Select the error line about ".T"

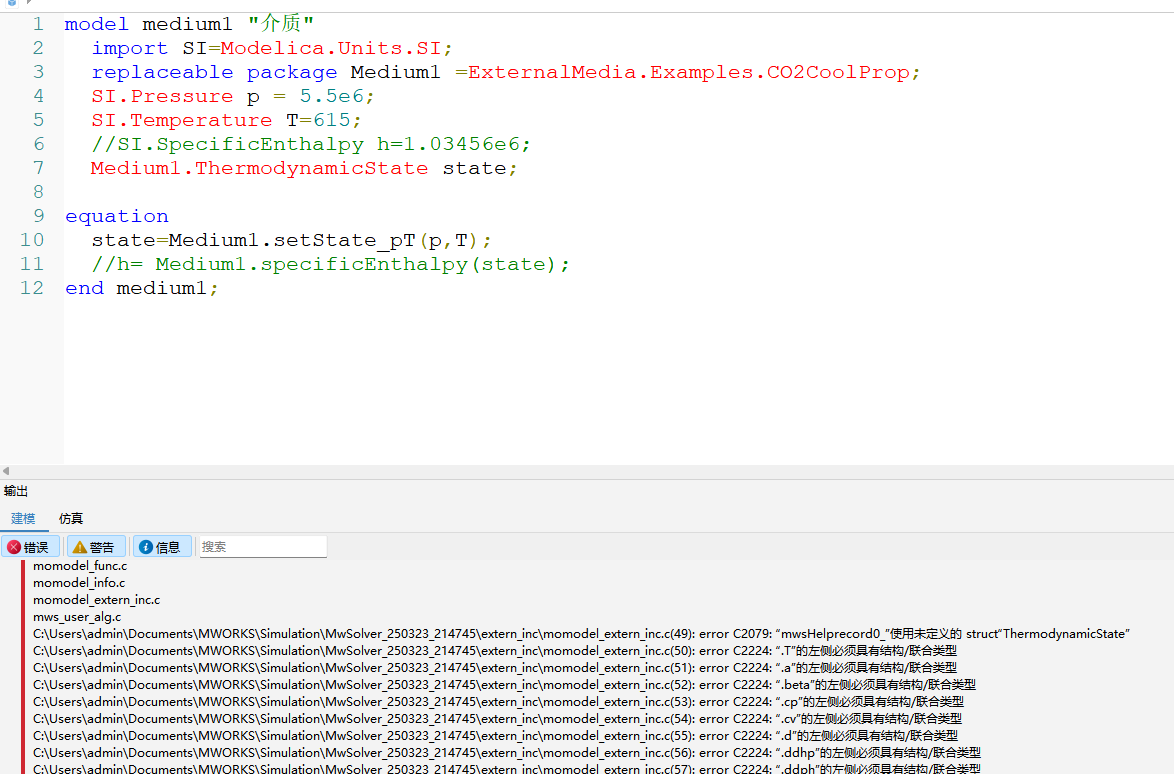(495, 651)
